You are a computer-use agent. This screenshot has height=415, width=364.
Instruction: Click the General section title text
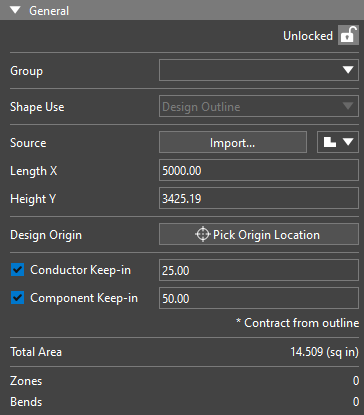(49, 11)
